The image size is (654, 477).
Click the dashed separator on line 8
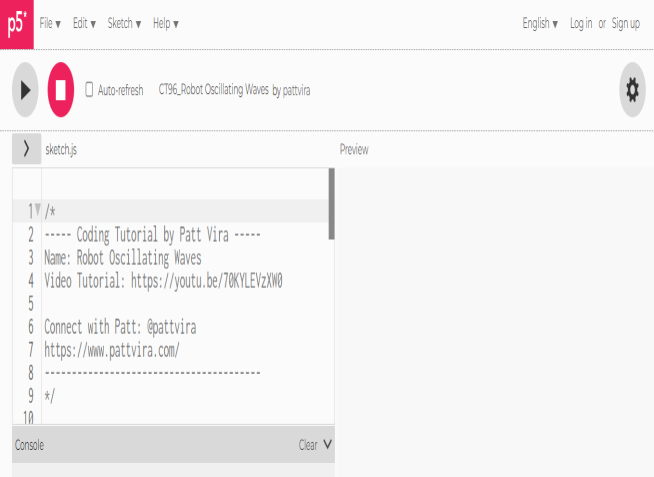tap(152, 373)
